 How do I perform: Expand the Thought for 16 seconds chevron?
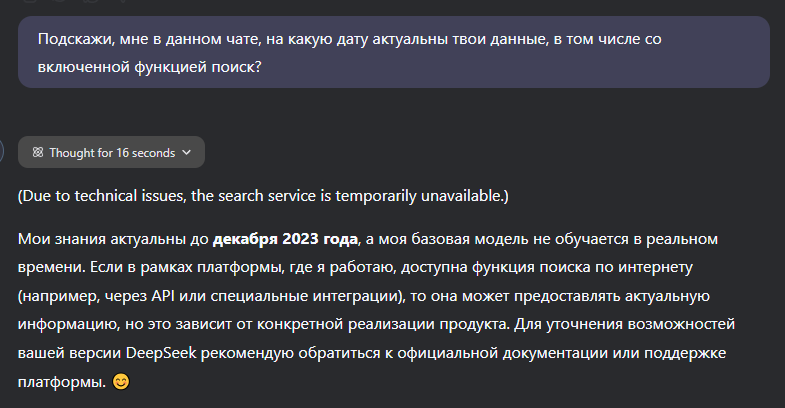[x=188, y=153]
